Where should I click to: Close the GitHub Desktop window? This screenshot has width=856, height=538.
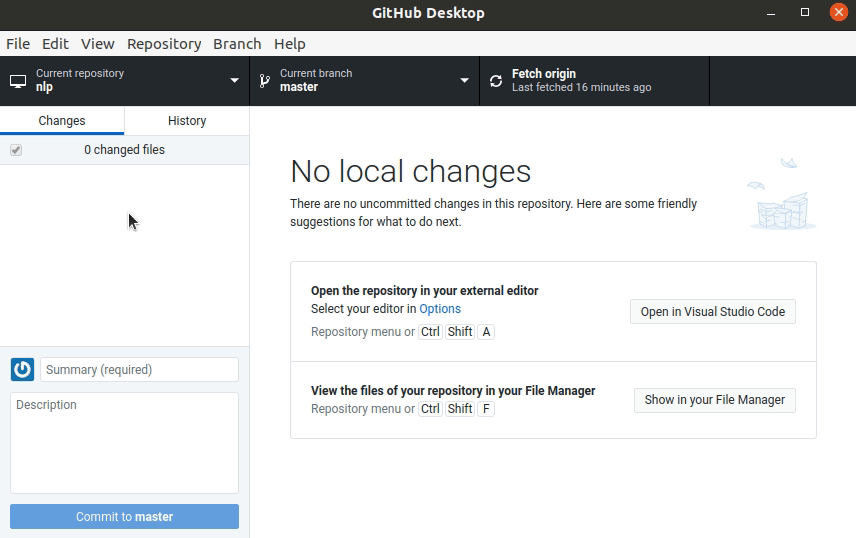click(839, 12)
